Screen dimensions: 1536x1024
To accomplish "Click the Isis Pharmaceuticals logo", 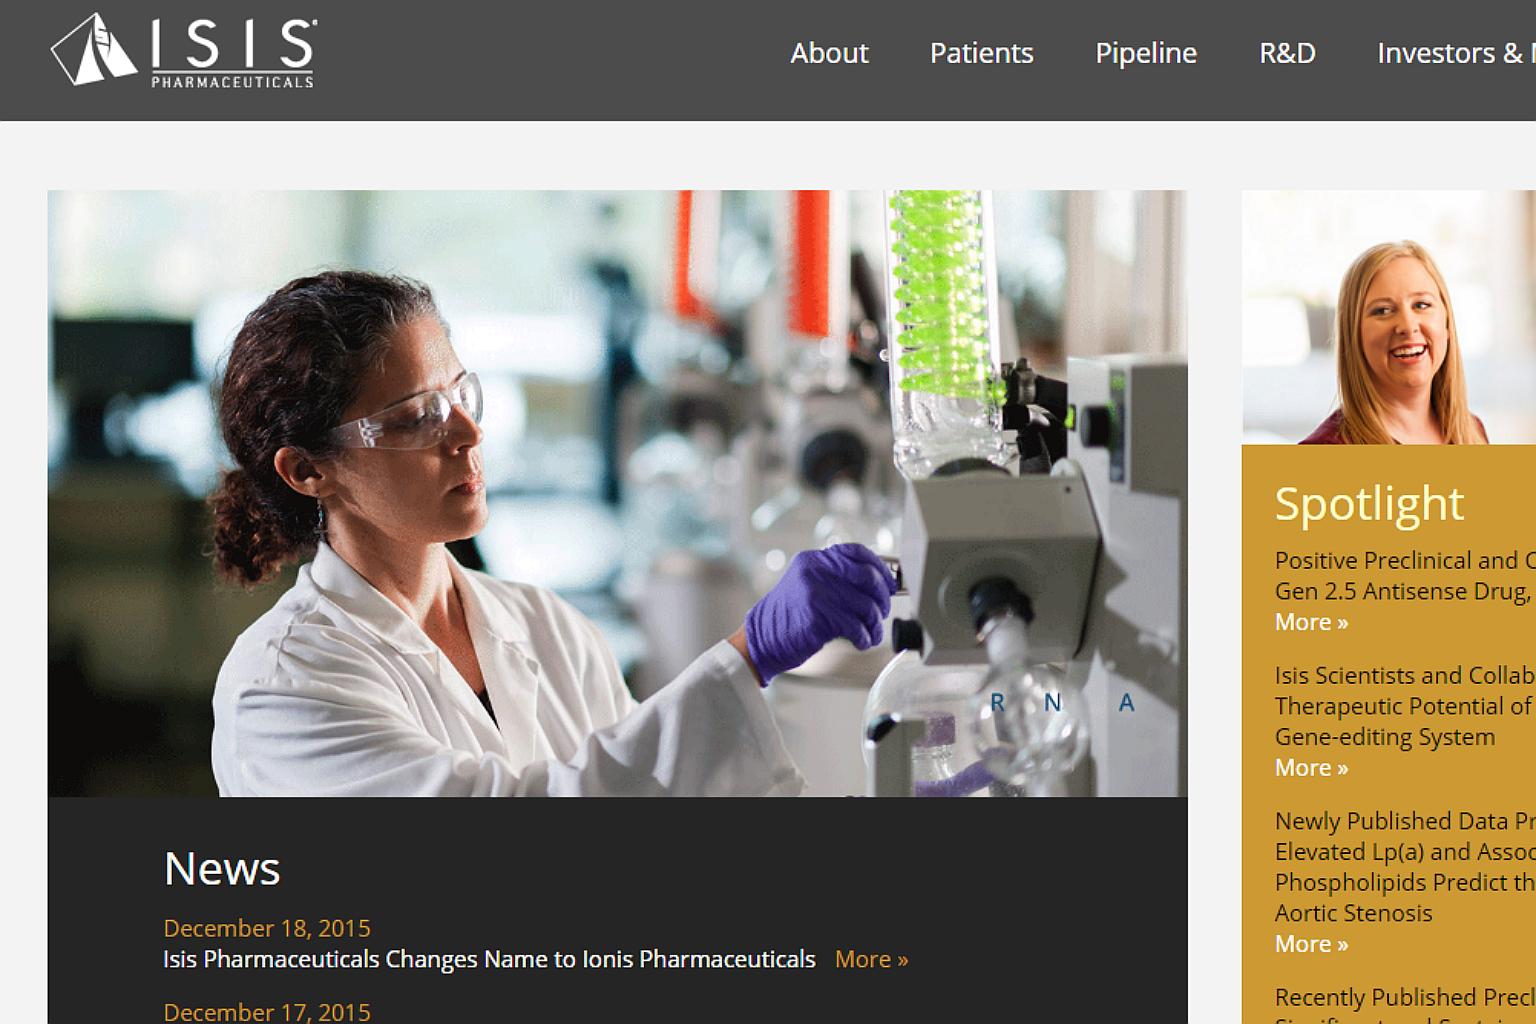I will pos(184,50).
